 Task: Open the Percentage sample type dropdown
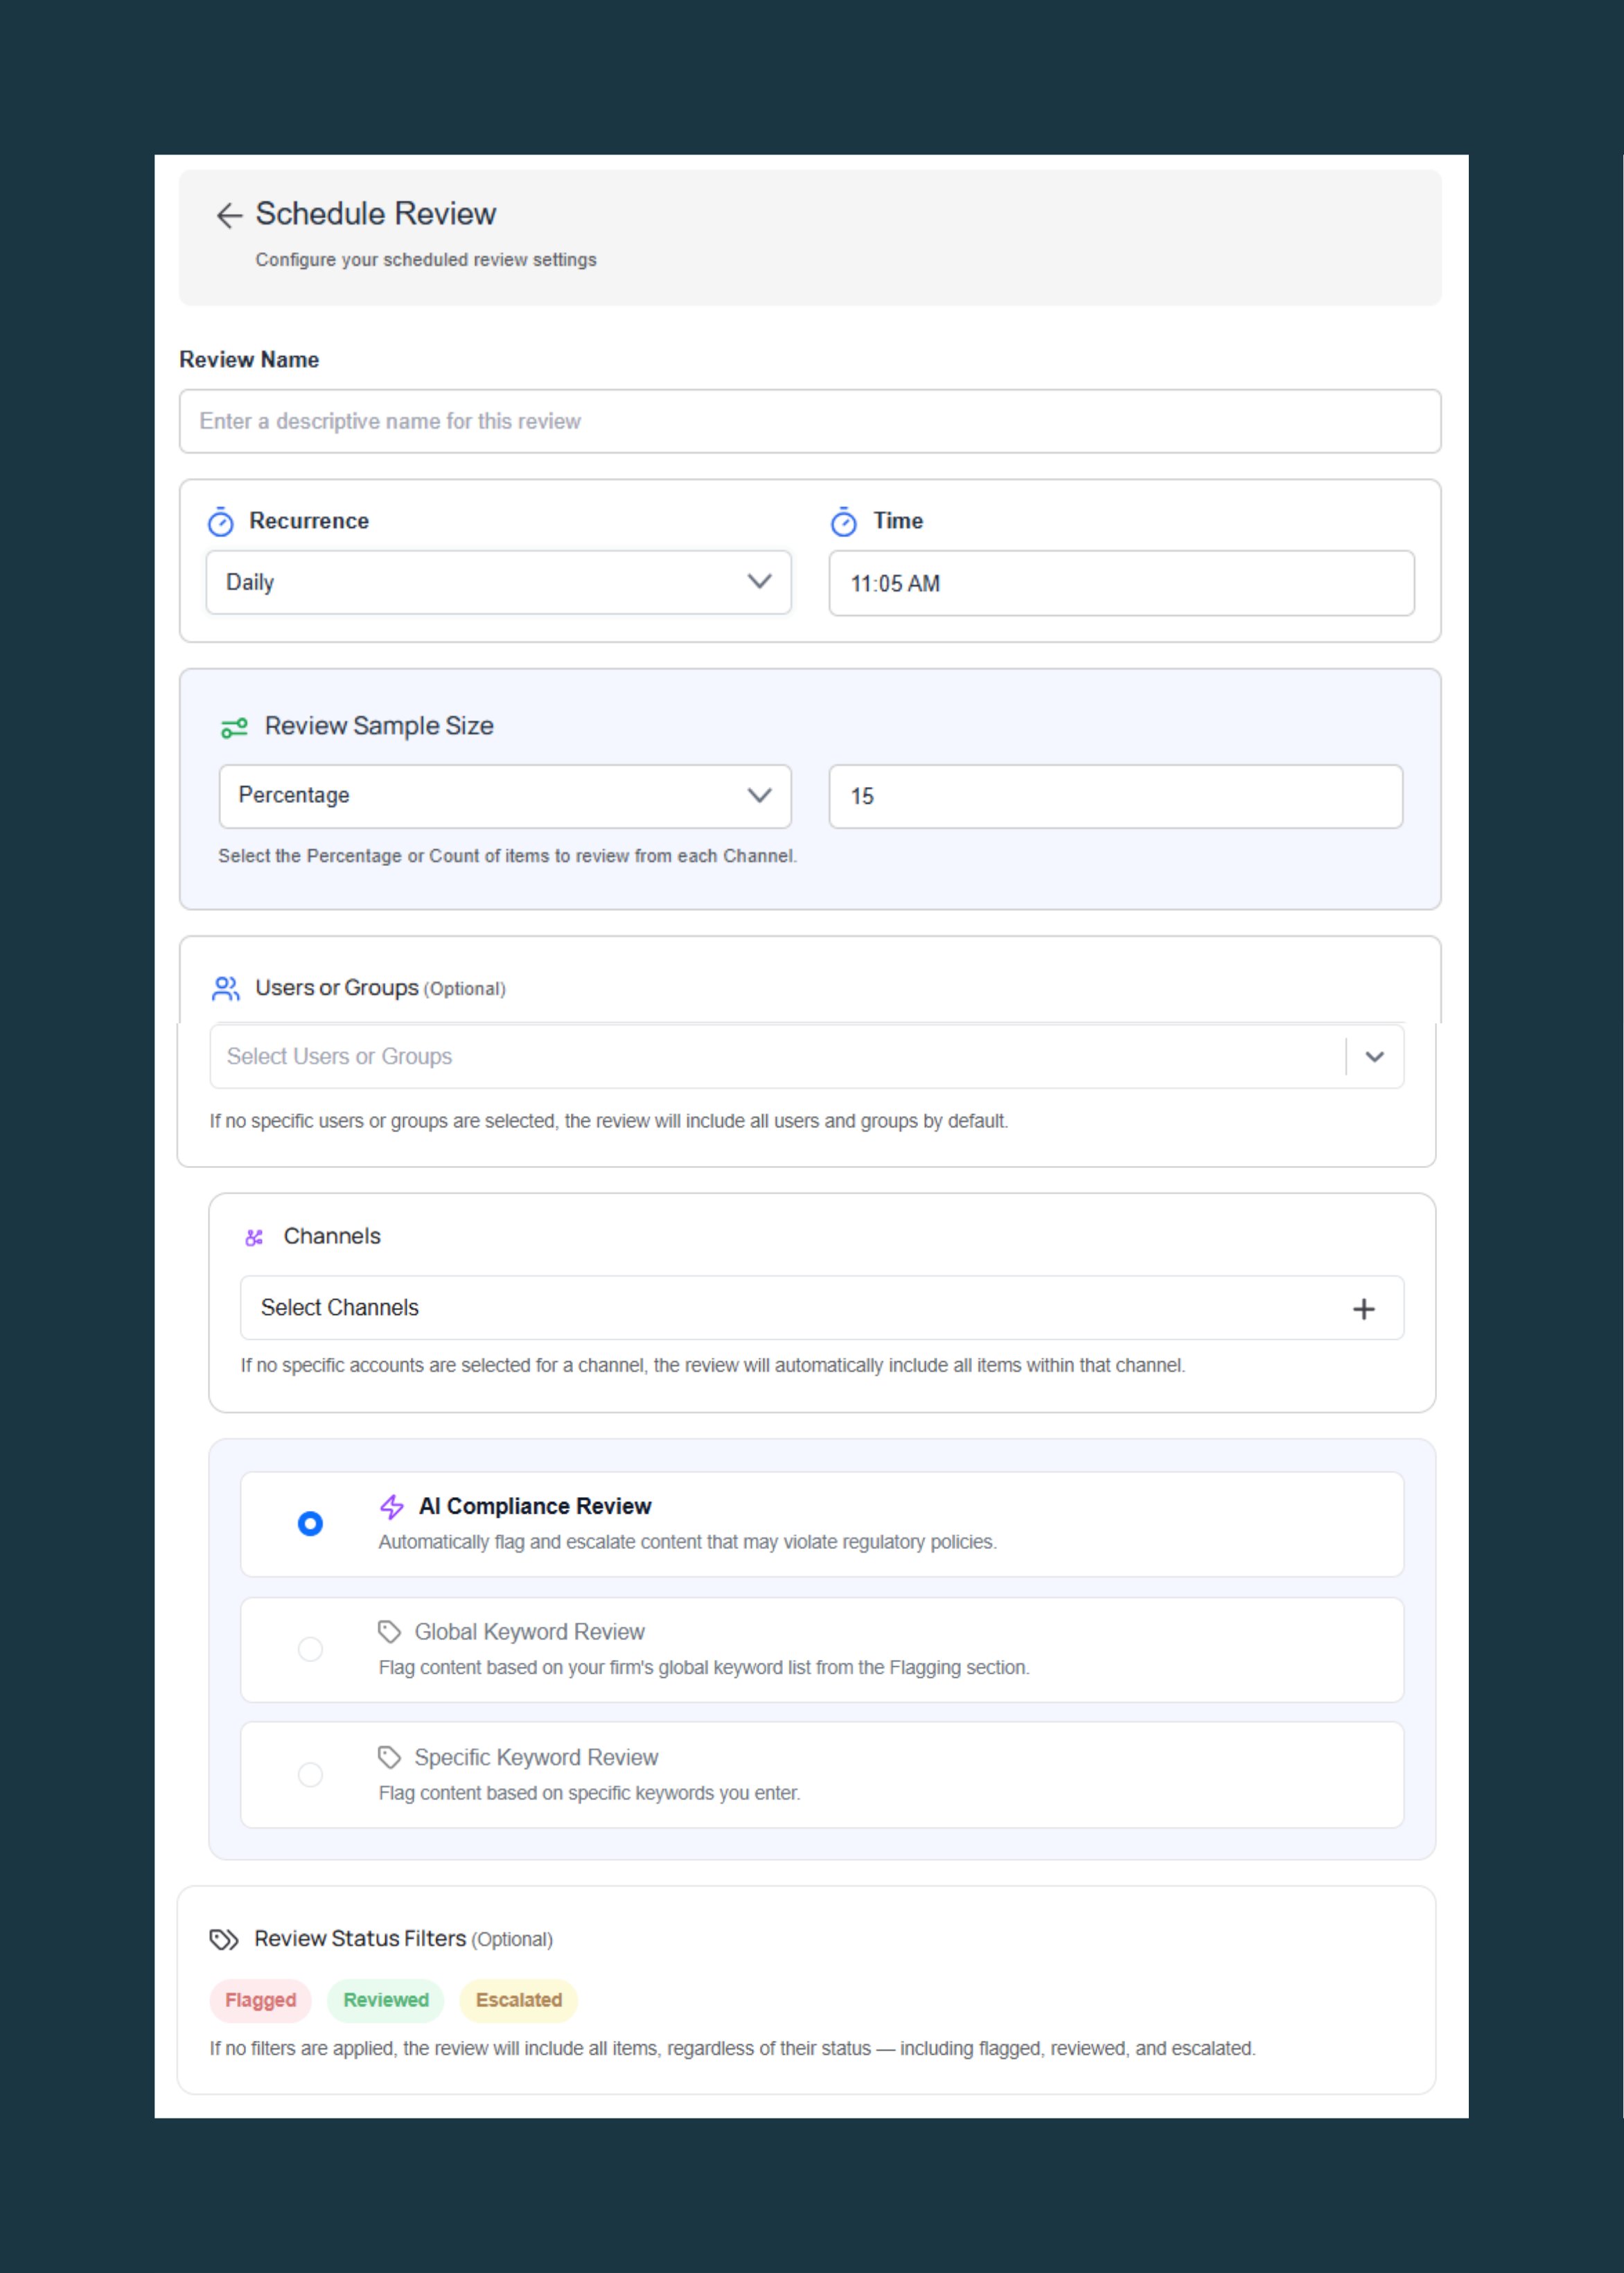pos(505,796)
